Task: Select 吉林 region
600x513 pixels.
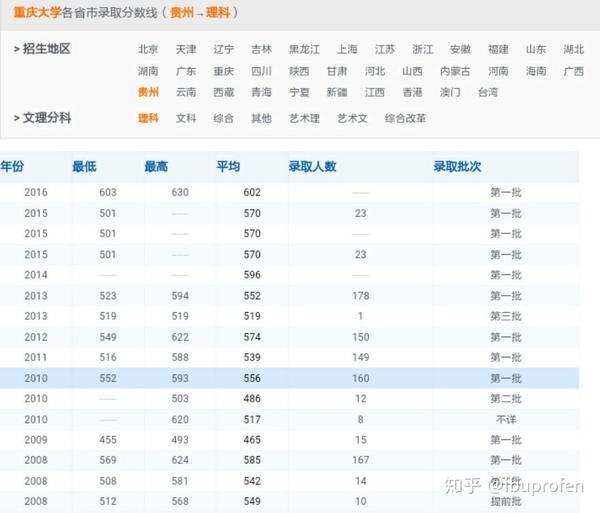Action: [x=261, y=49]
